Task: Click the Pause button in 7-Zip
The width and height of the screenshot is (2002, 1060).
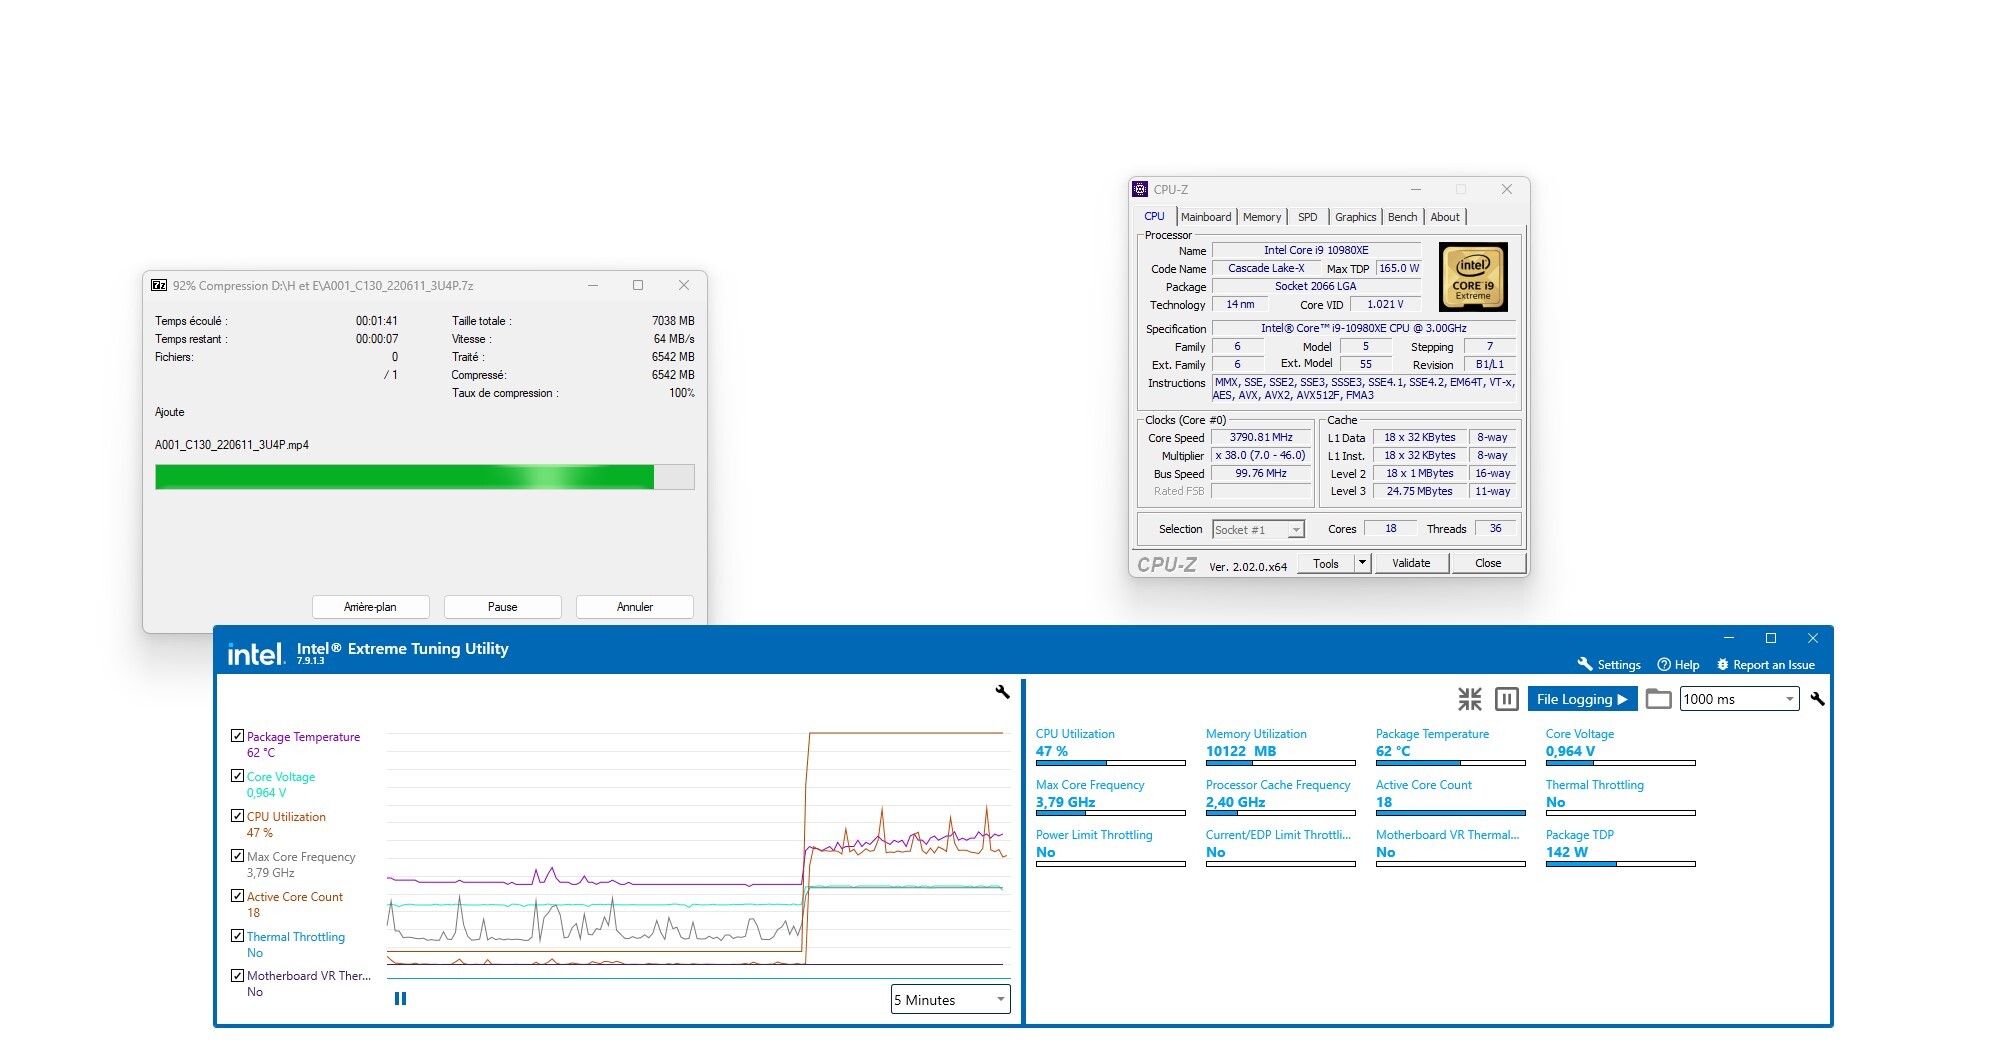Action: click(502, 607)
